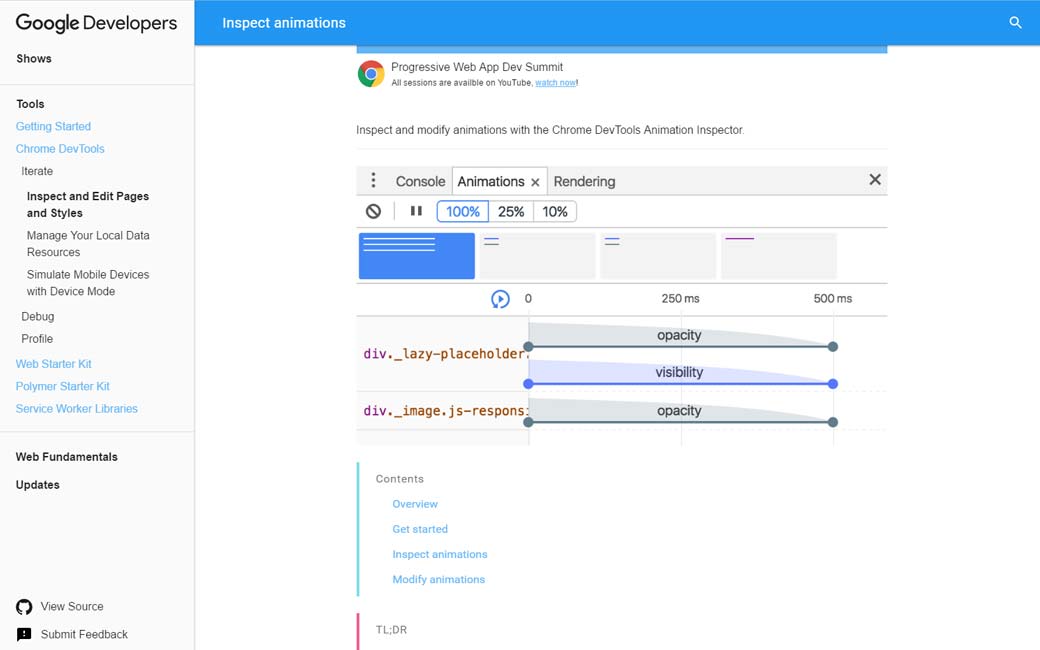
Task: Click the GitHub icon by View Source
Action: click(24, 607)
